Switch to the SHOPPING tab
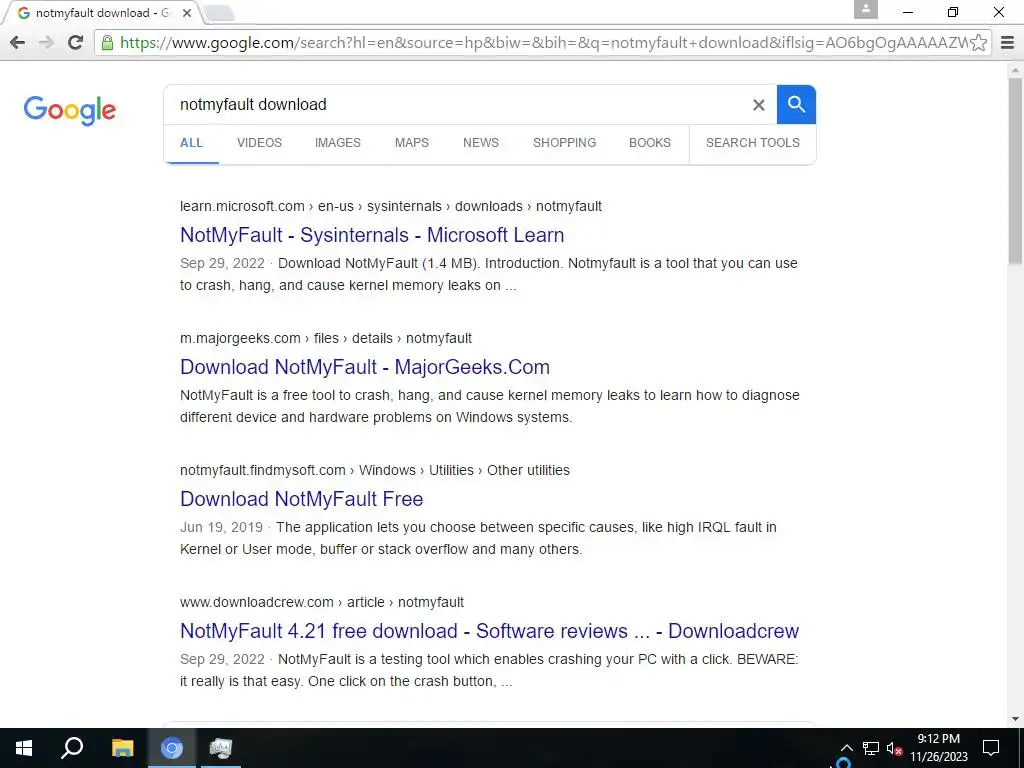Viewport: 1024px width, 768px height. coord(564,142)
